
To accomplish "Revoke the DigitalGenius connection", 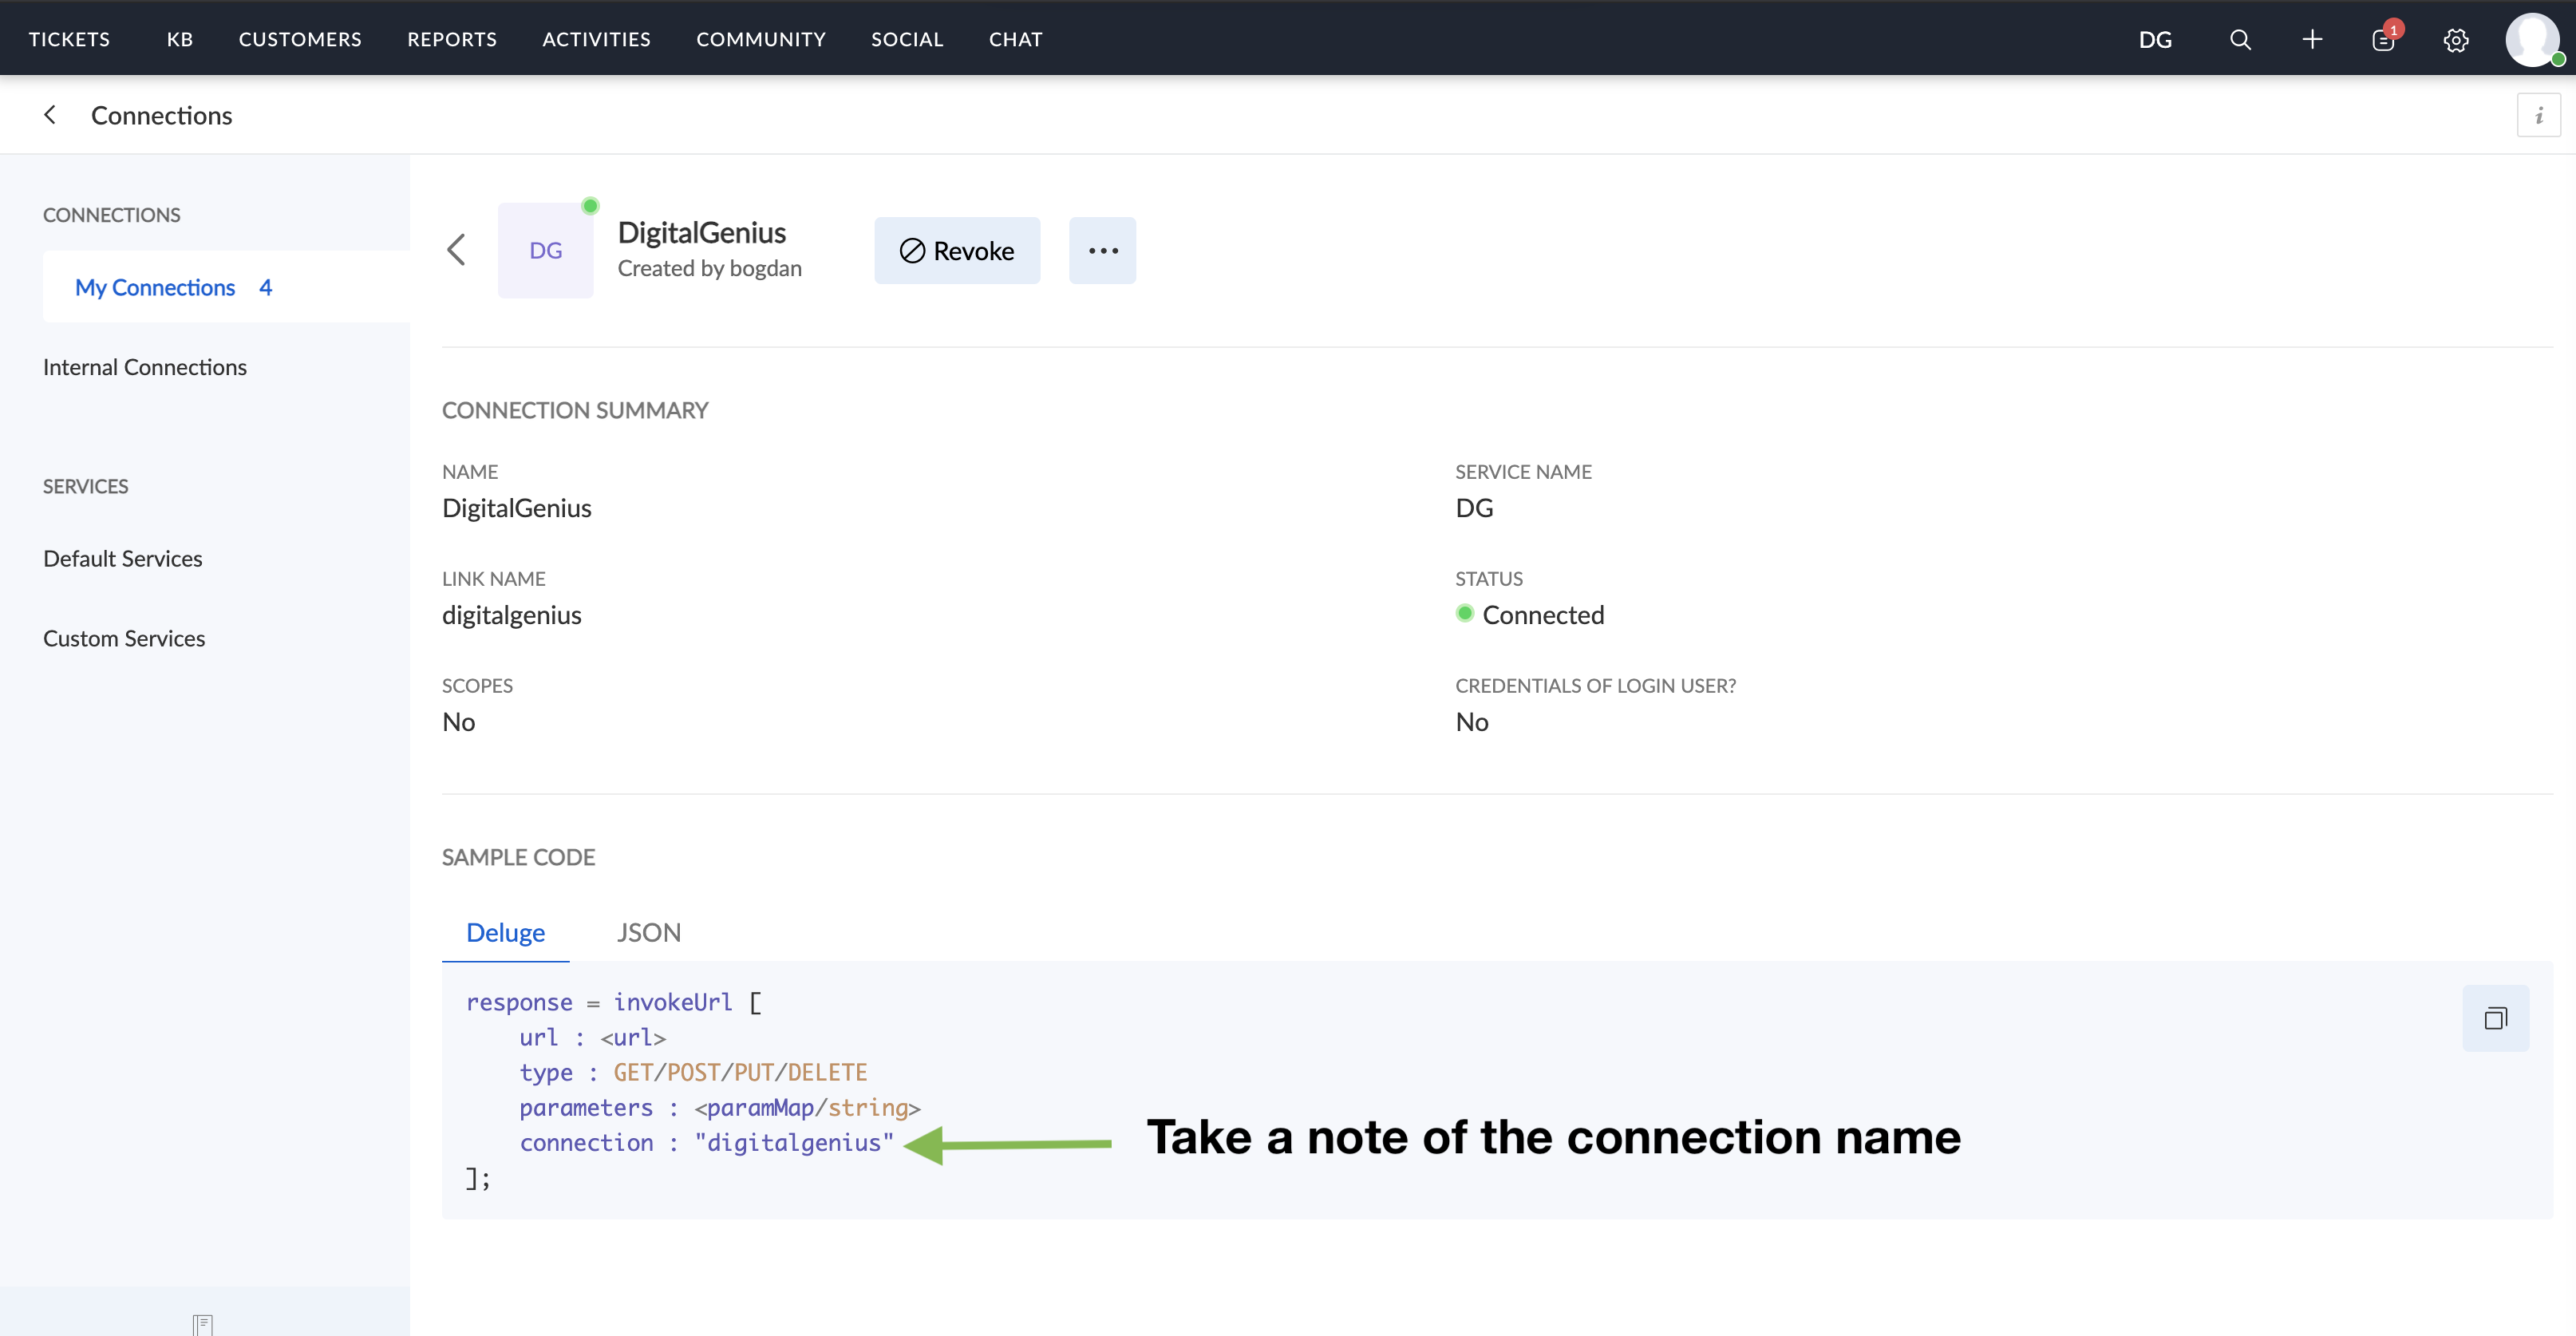I will pos(957,250).
